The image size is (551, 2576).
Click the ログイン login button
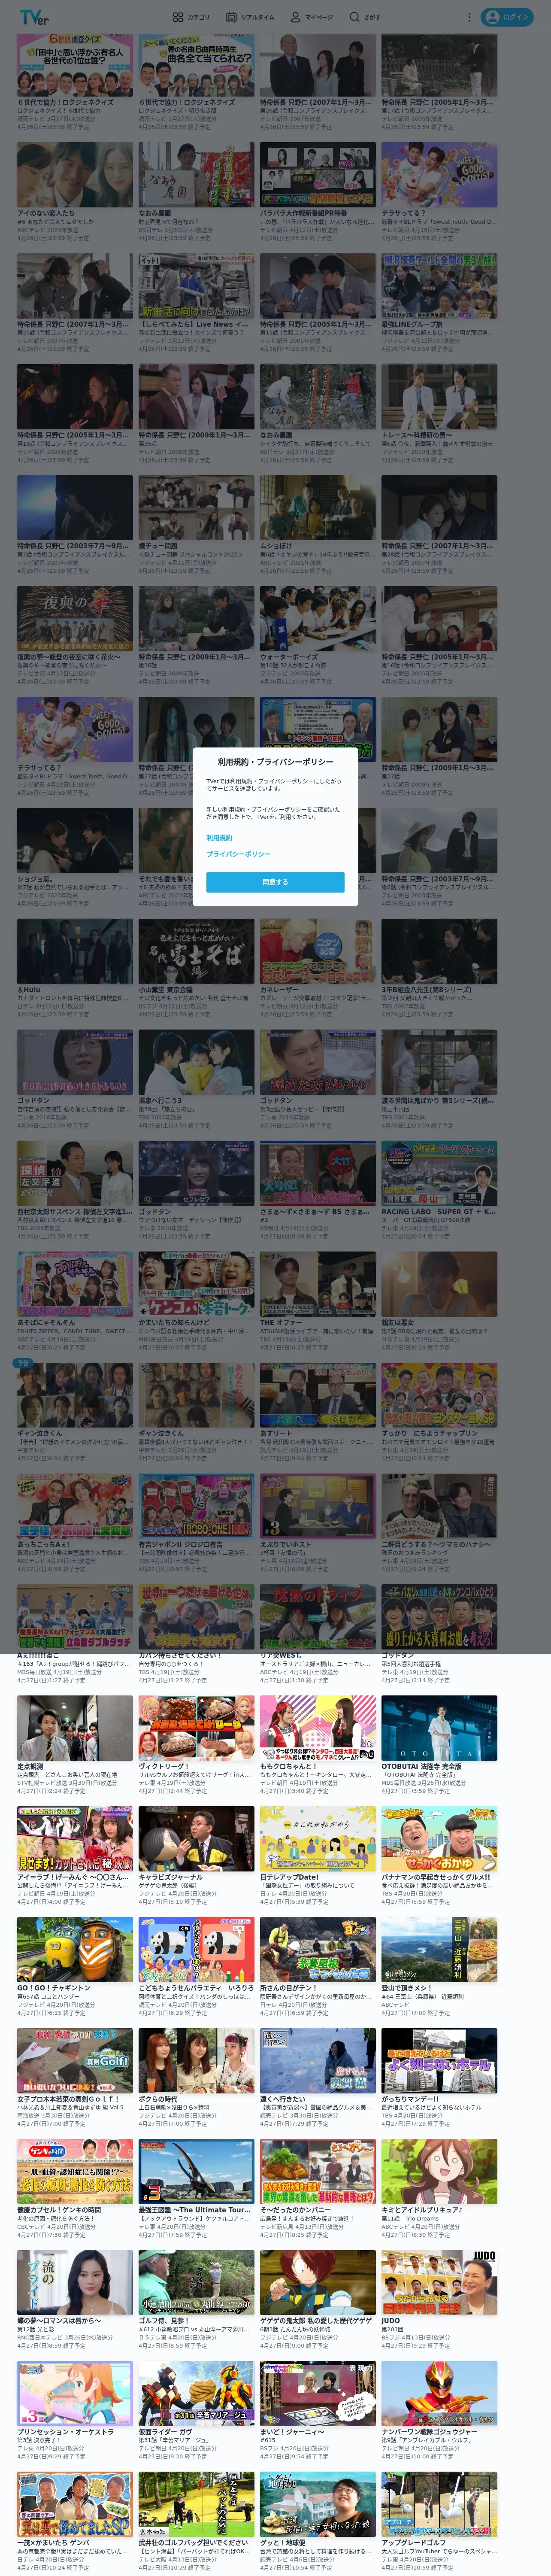point(507,17)
